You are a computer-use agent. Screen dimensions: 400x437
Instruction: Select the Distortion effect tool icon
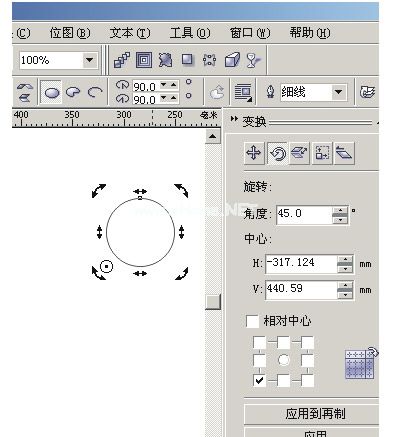pos(165,60)
